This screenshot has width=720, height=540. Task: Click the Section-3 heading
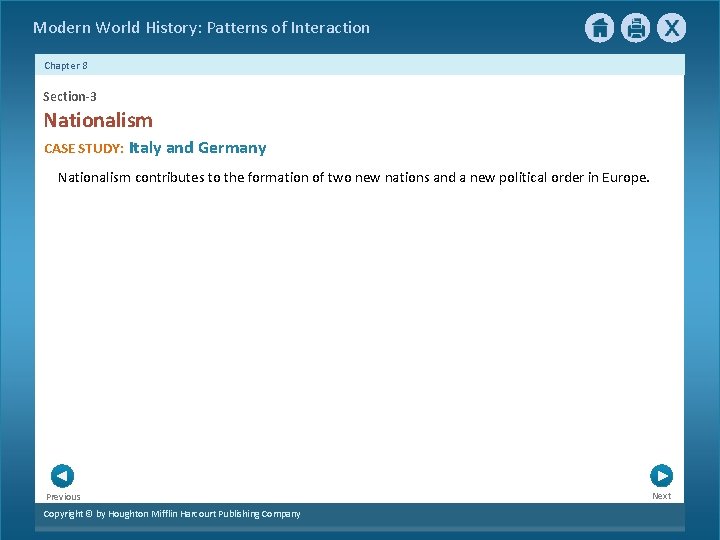coord(70,96)
